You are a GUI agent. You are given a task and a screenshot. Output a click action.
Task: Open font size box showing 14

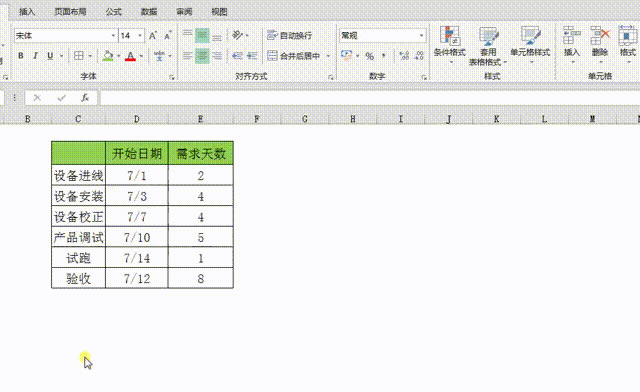[131, 36]
